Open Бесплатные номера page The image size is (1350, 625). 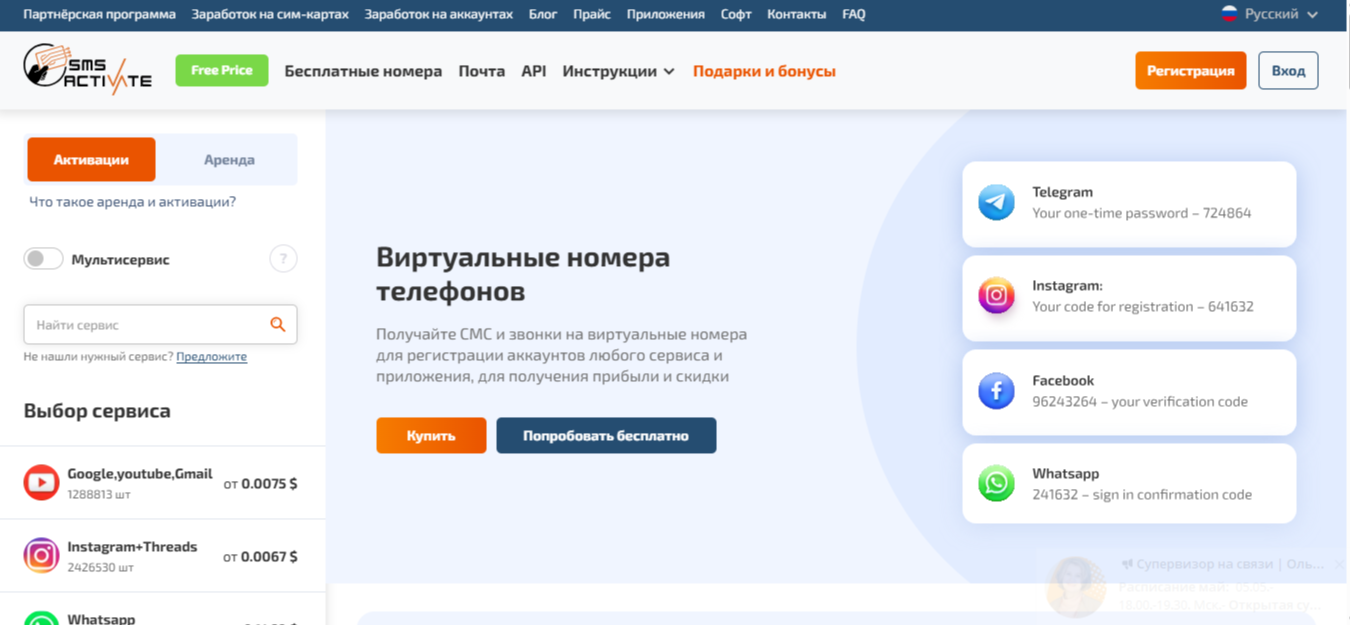click(363, 71)
